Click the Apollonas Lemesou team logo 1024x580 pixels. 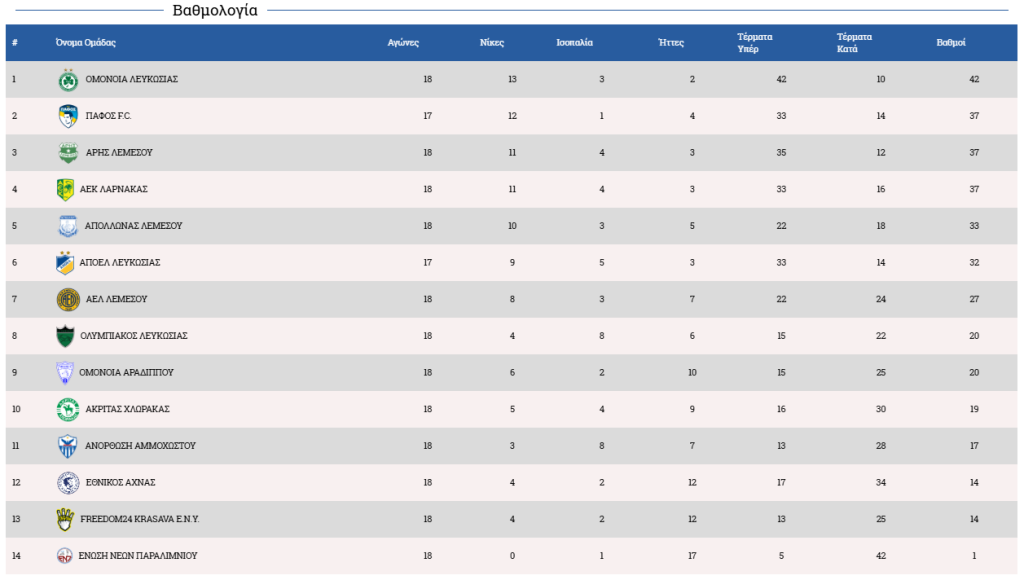click(x=68, y=226)
